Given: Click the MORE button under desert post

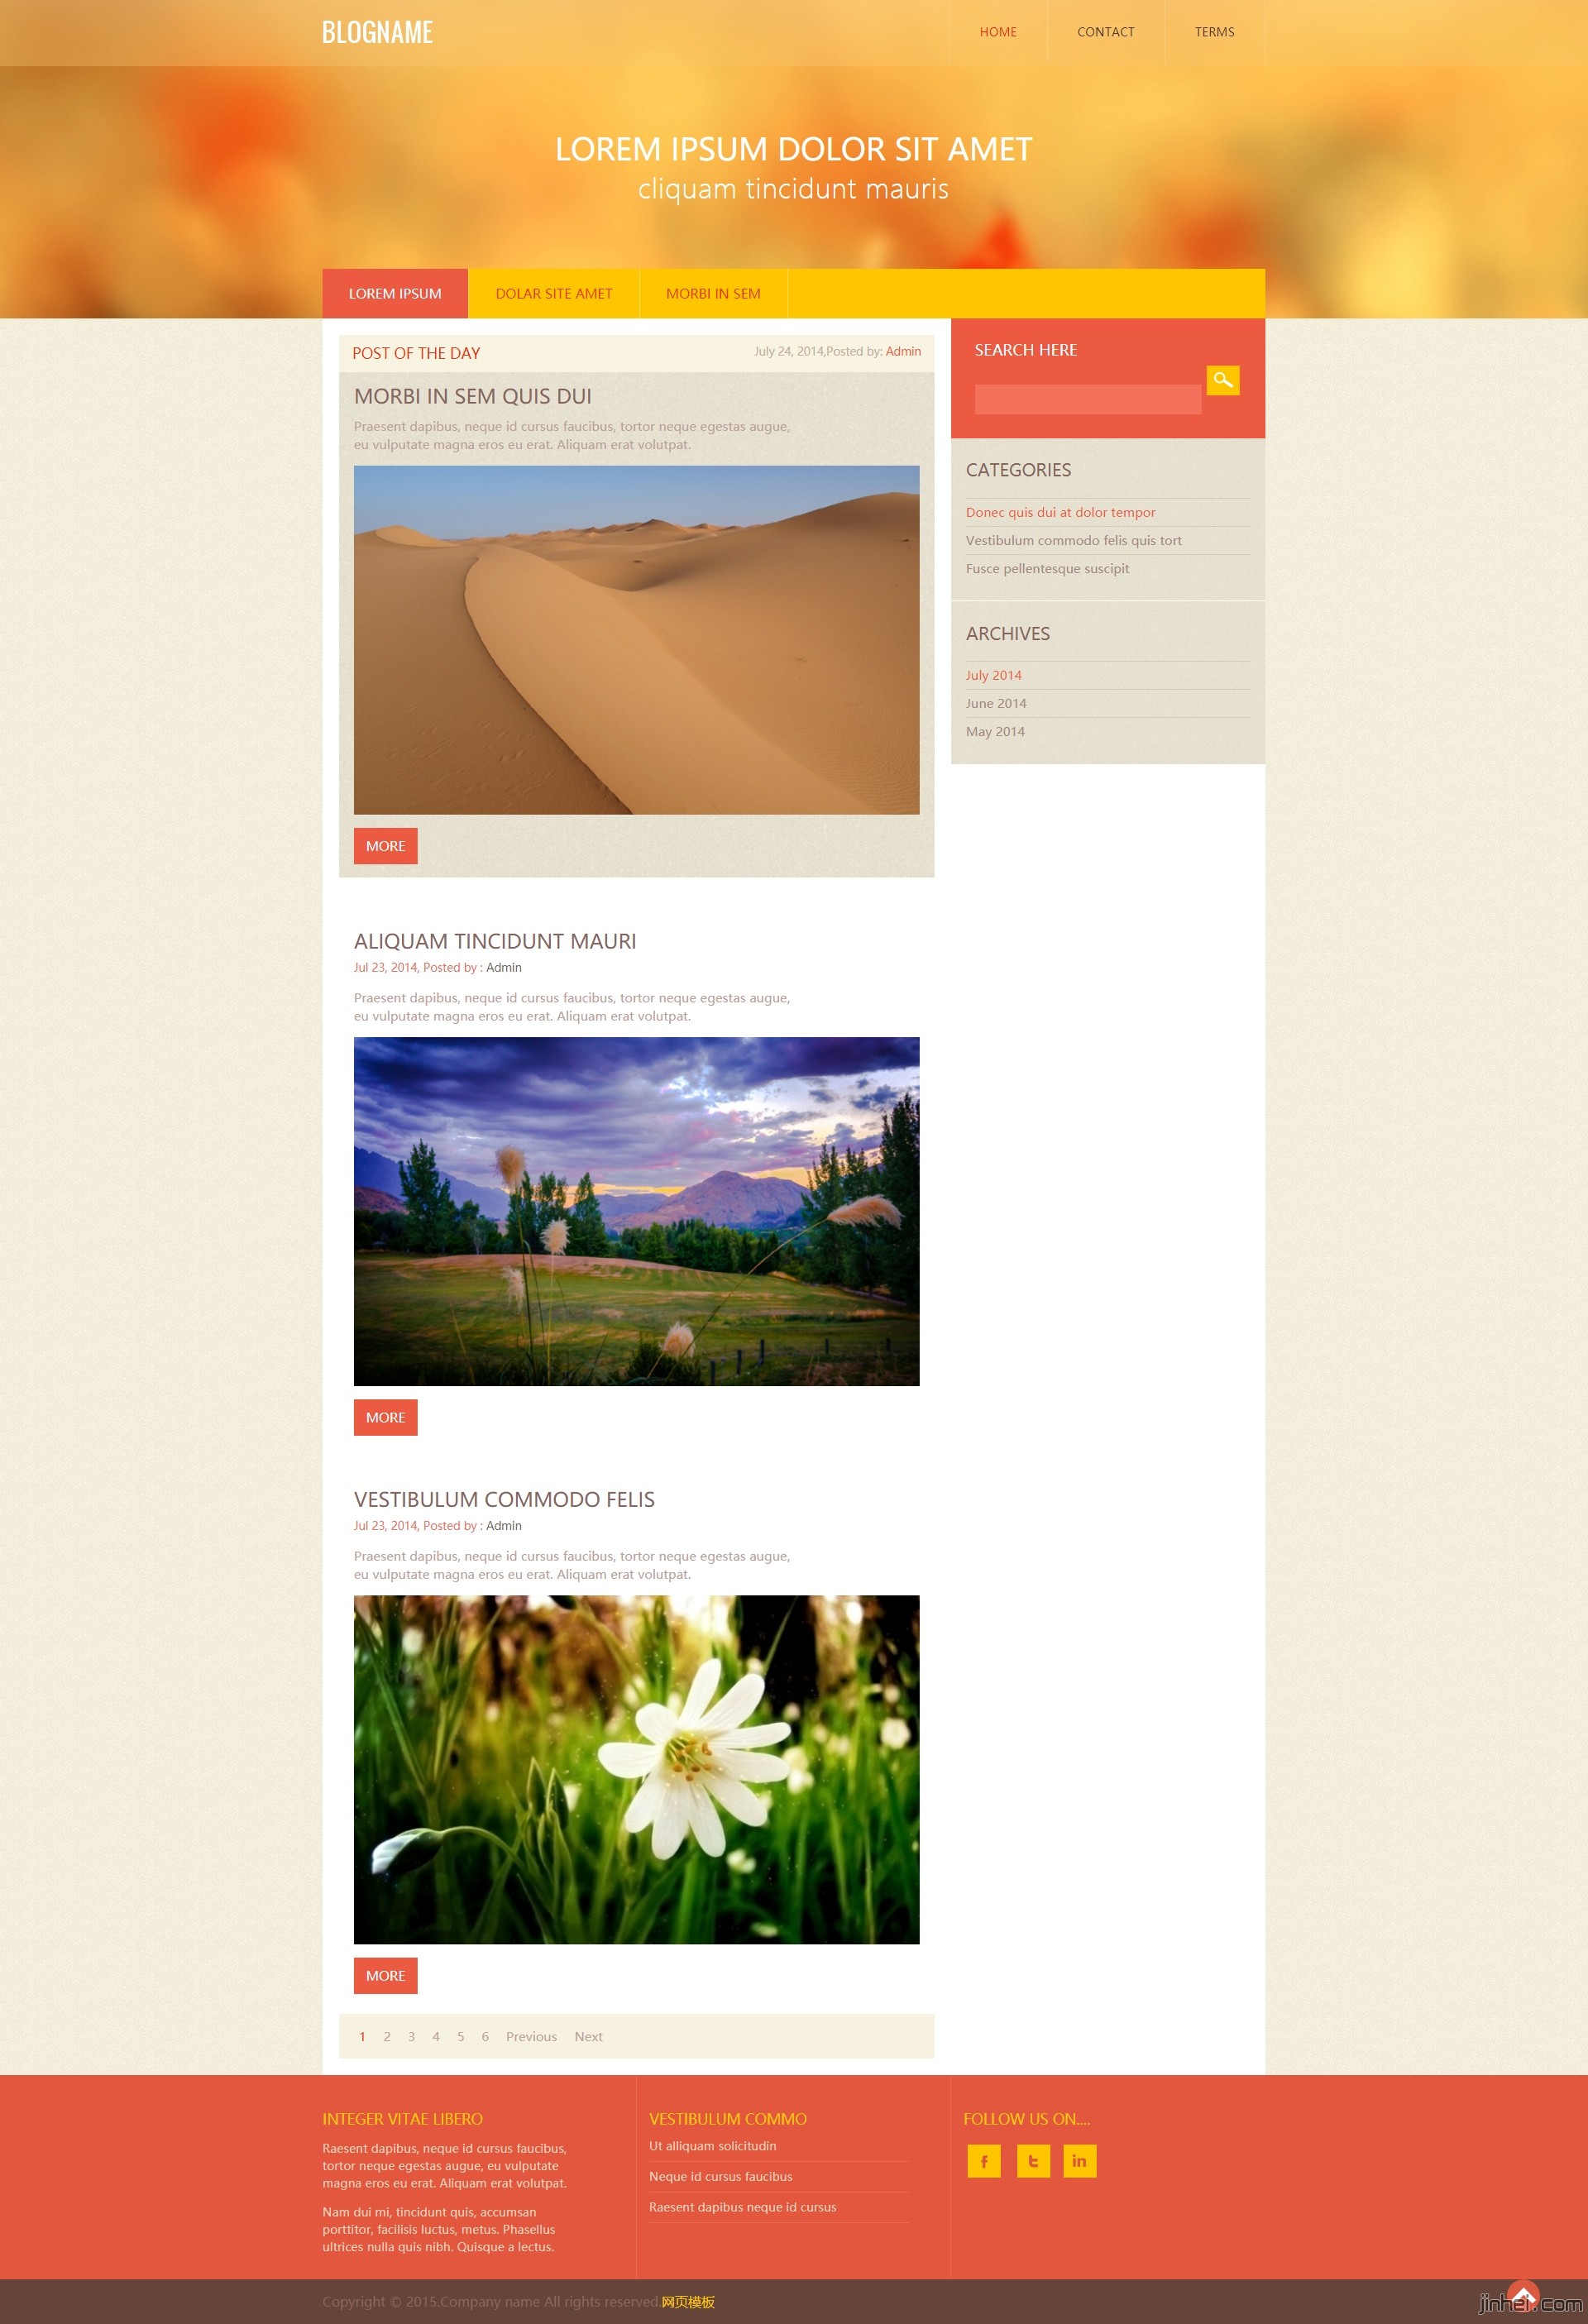Looking at the screenshot, I should (x=385, y=846).
